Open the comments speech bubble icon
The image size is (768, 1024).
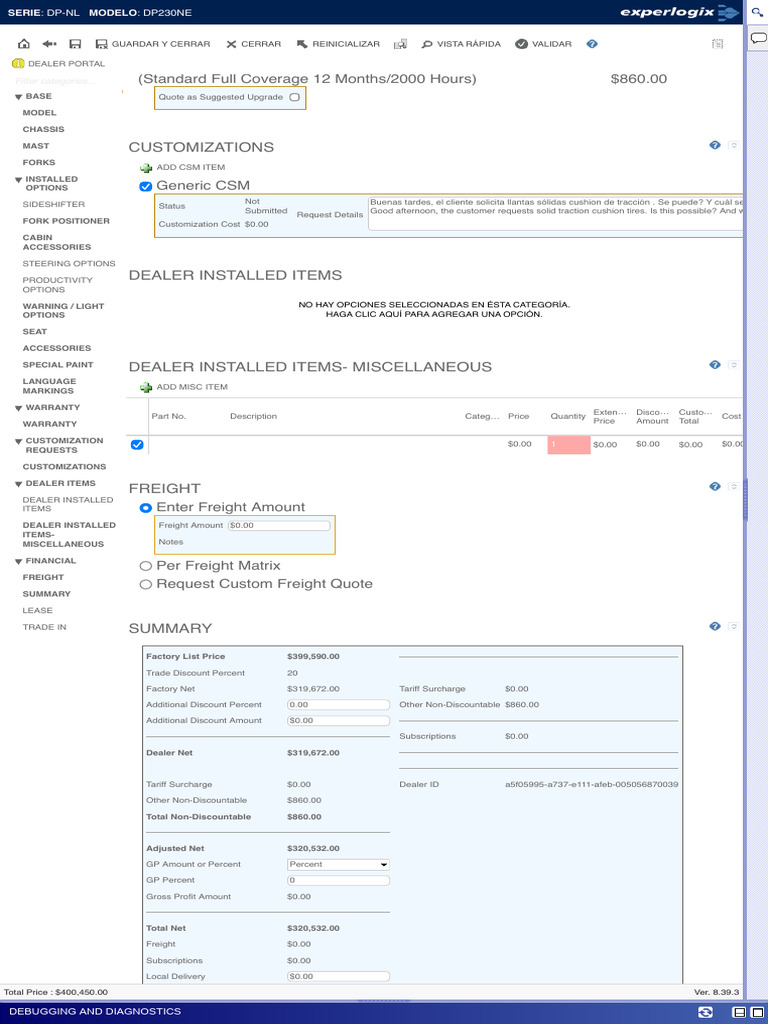coord(758,39)
